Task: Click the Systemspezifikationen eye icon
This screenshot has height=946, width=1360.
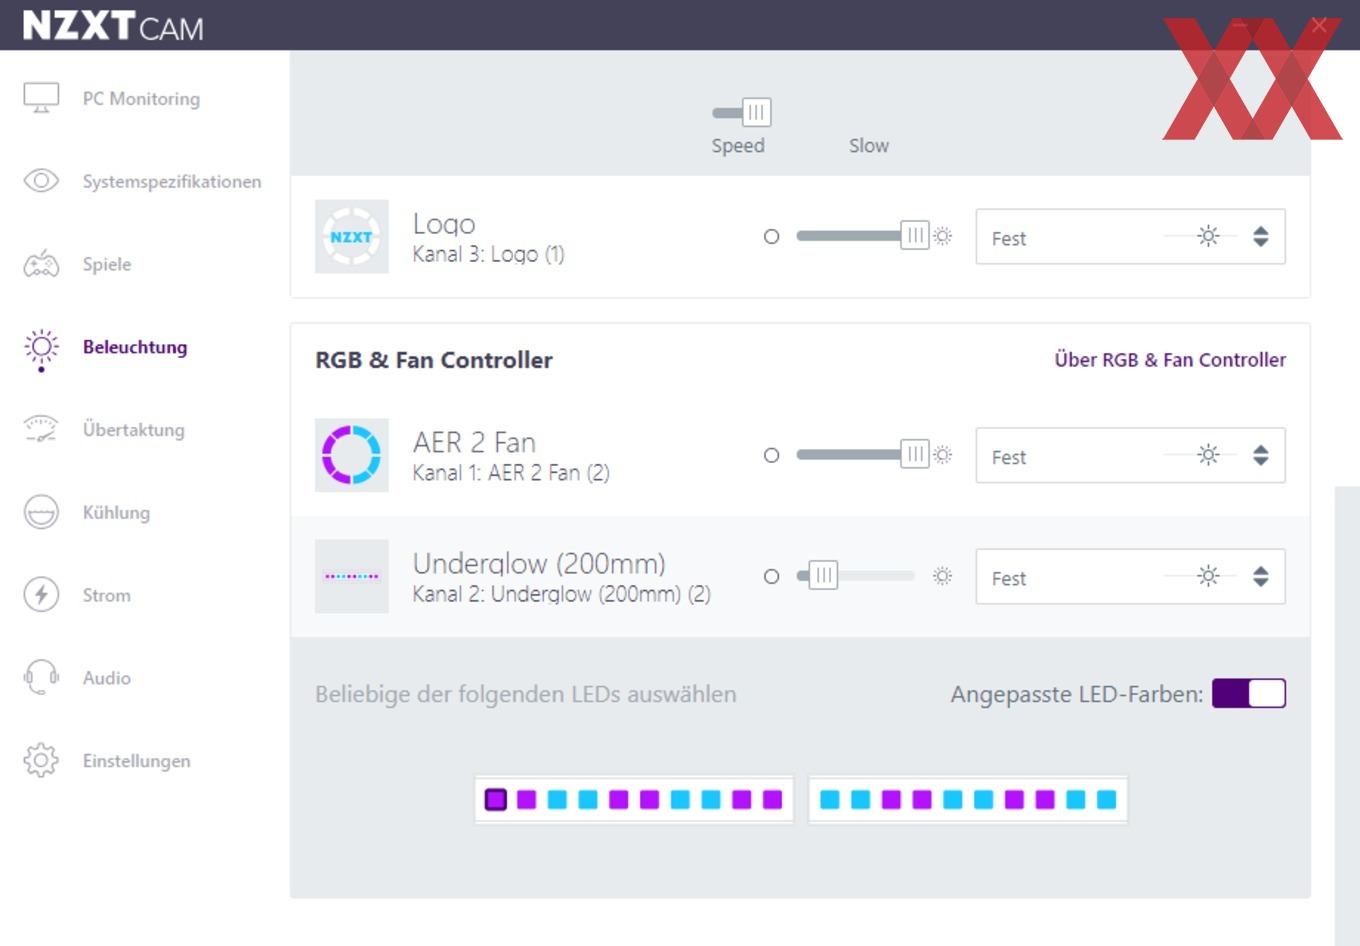Action: [x=41, y=181]
